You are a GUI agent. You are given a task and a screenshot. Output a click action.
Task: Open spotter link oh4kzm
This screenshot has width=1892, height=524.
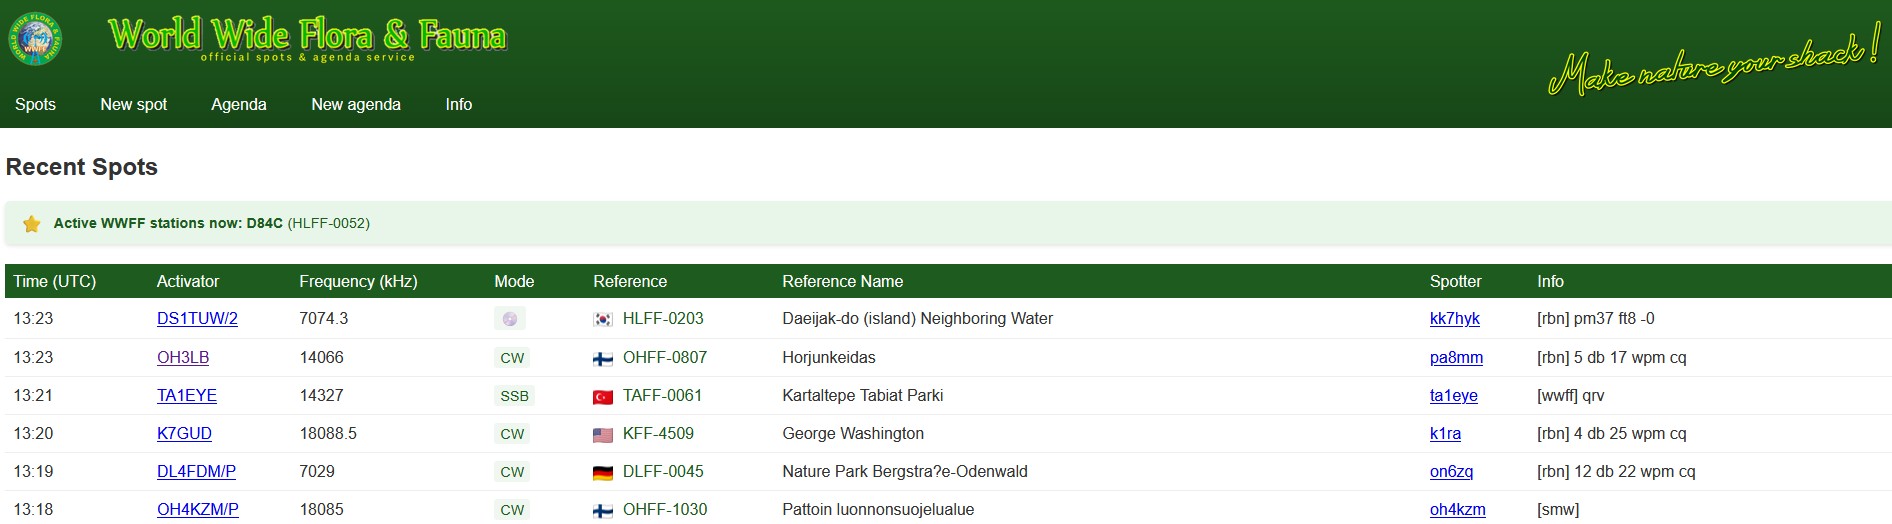pyautogui.click(x=1458, y=510)
